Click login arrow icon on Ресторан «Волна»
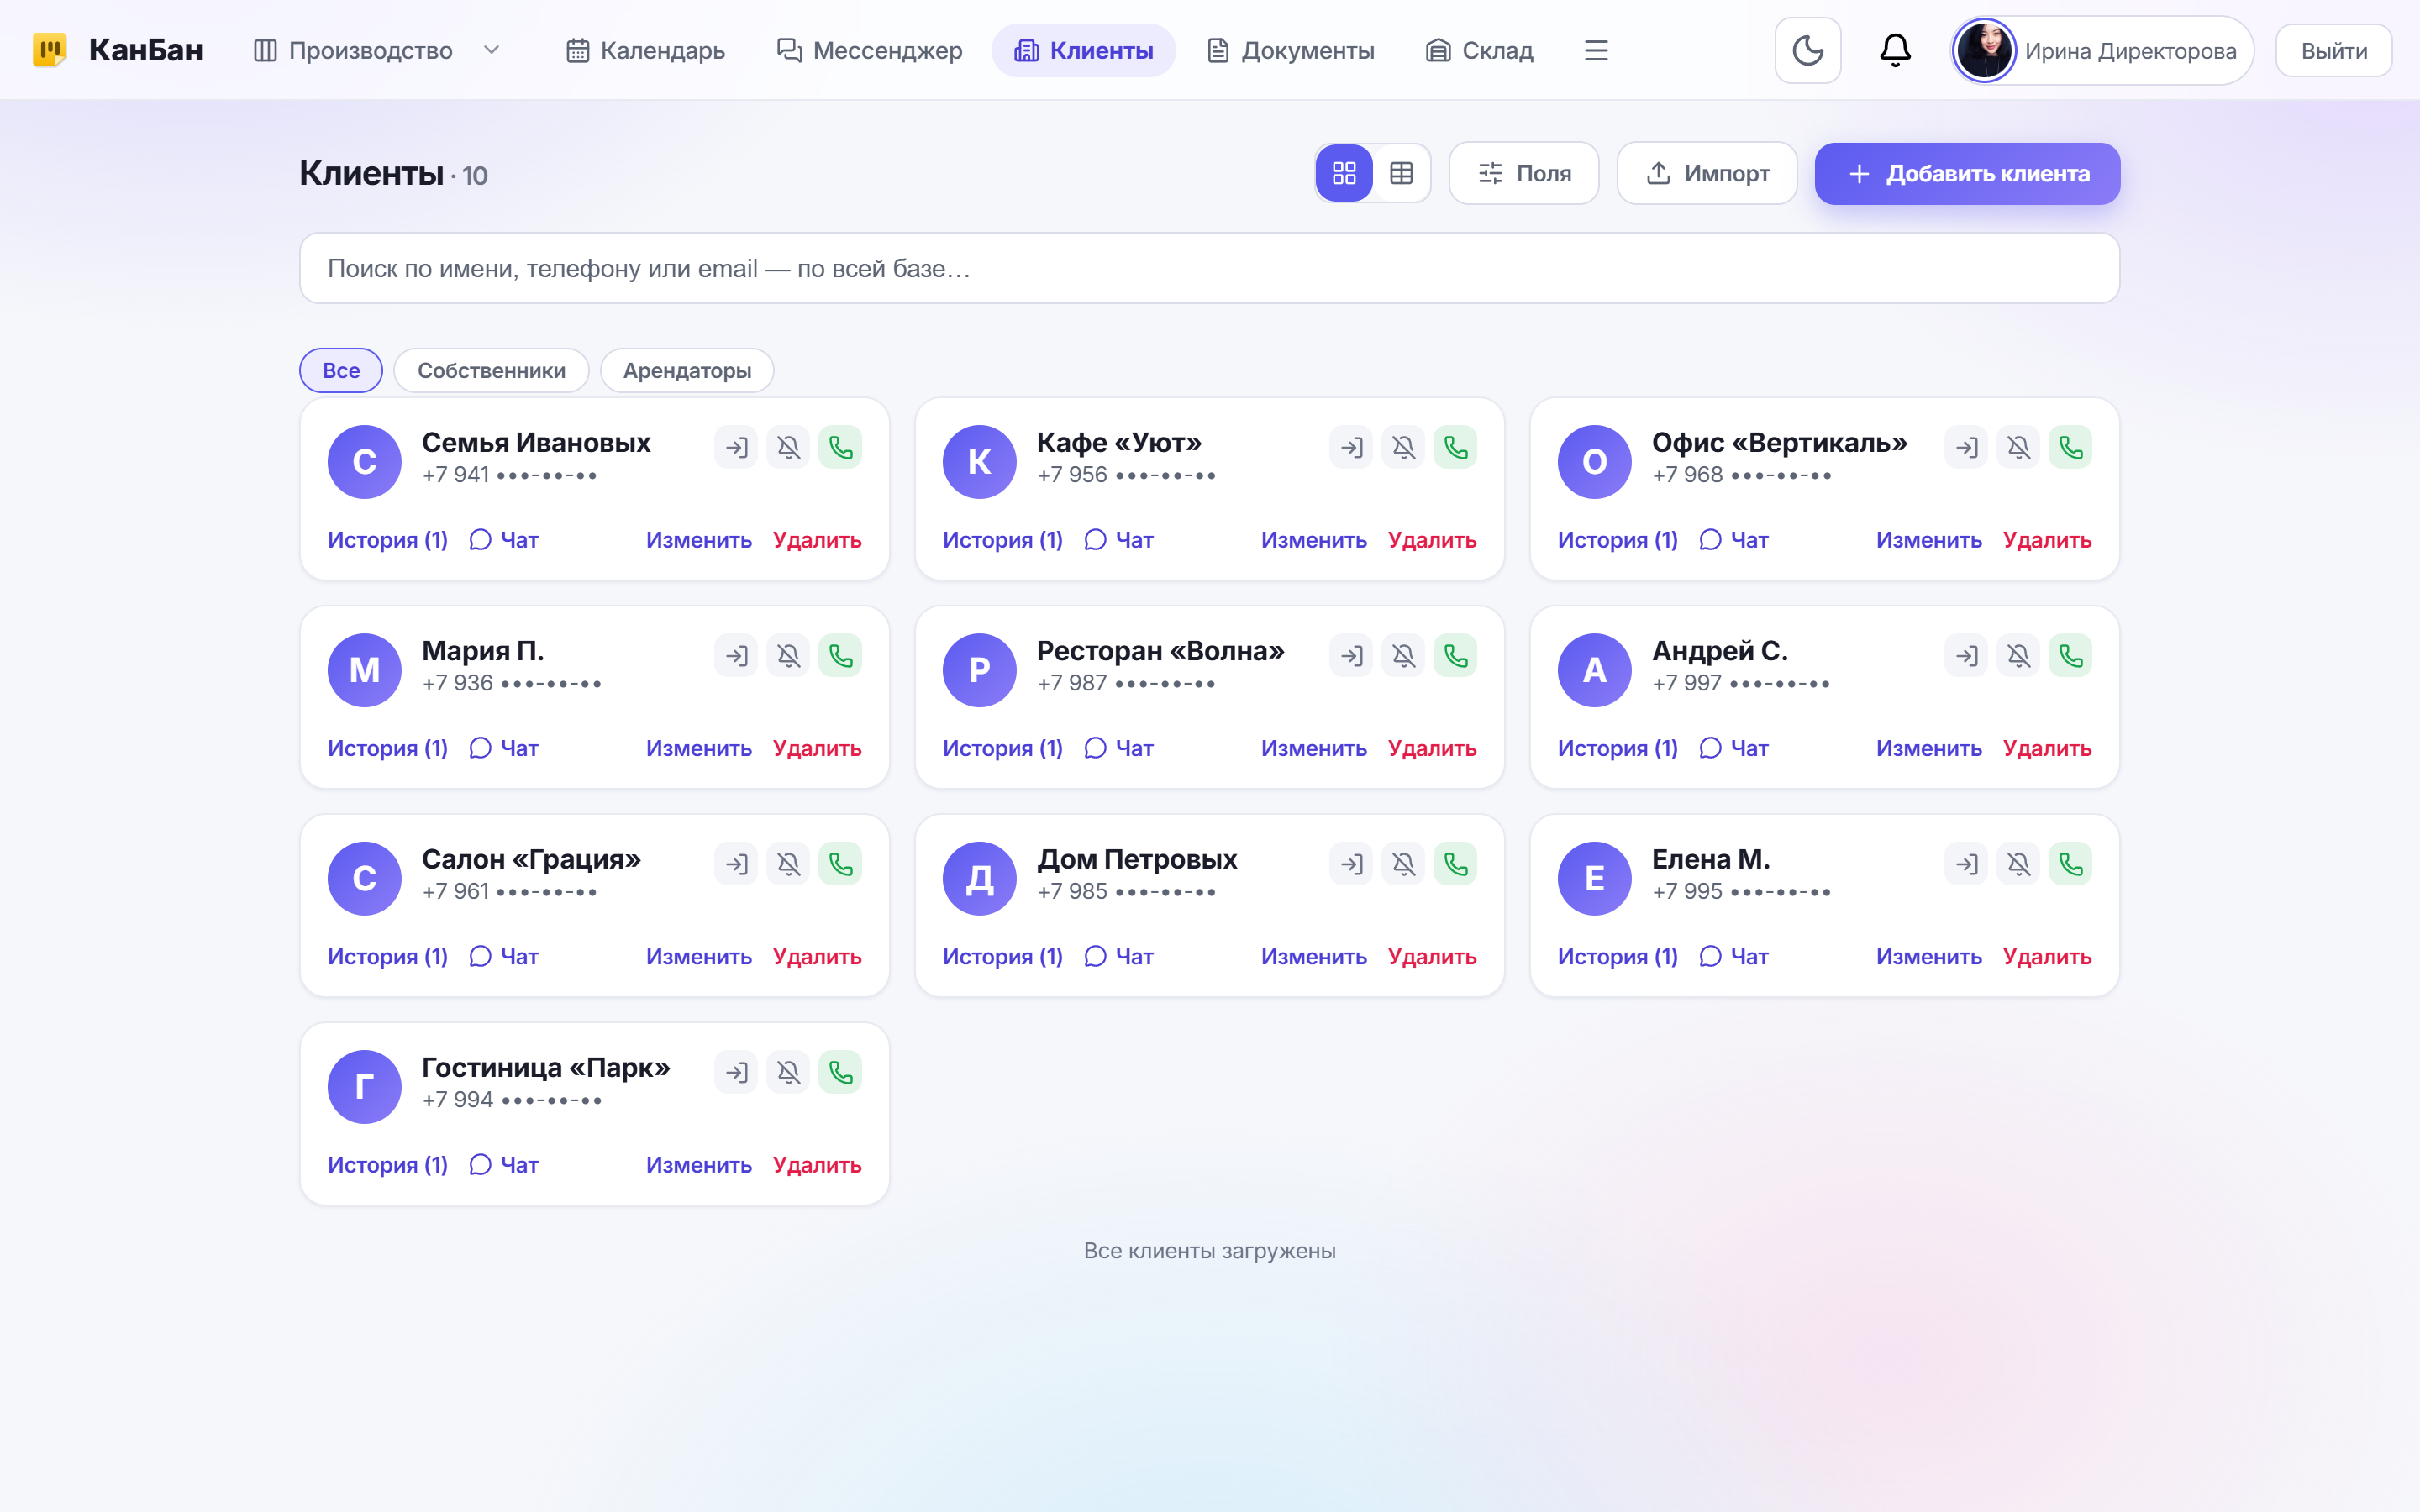2420x1512 pixels. click(1351, 655)
